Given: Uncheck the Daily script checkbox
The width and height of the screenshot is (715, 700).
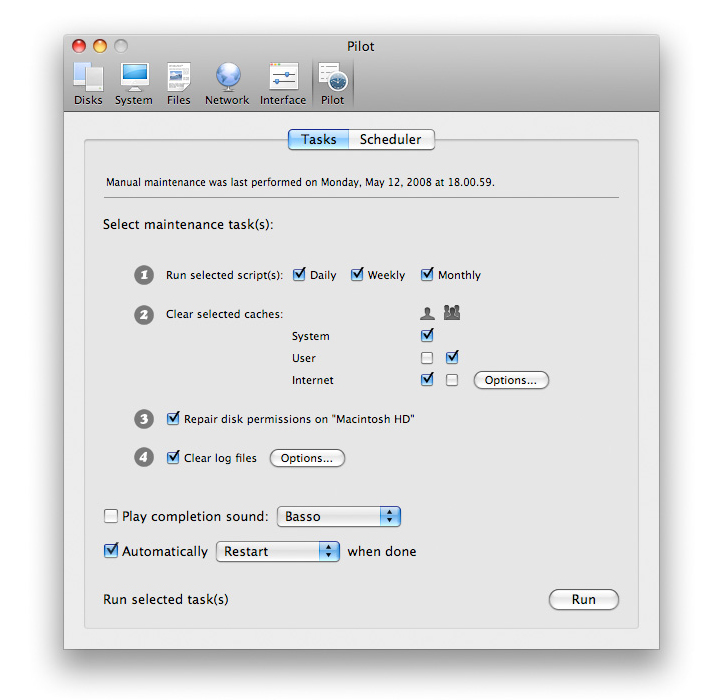Looking at the screenshot, I should coord(299,275).
